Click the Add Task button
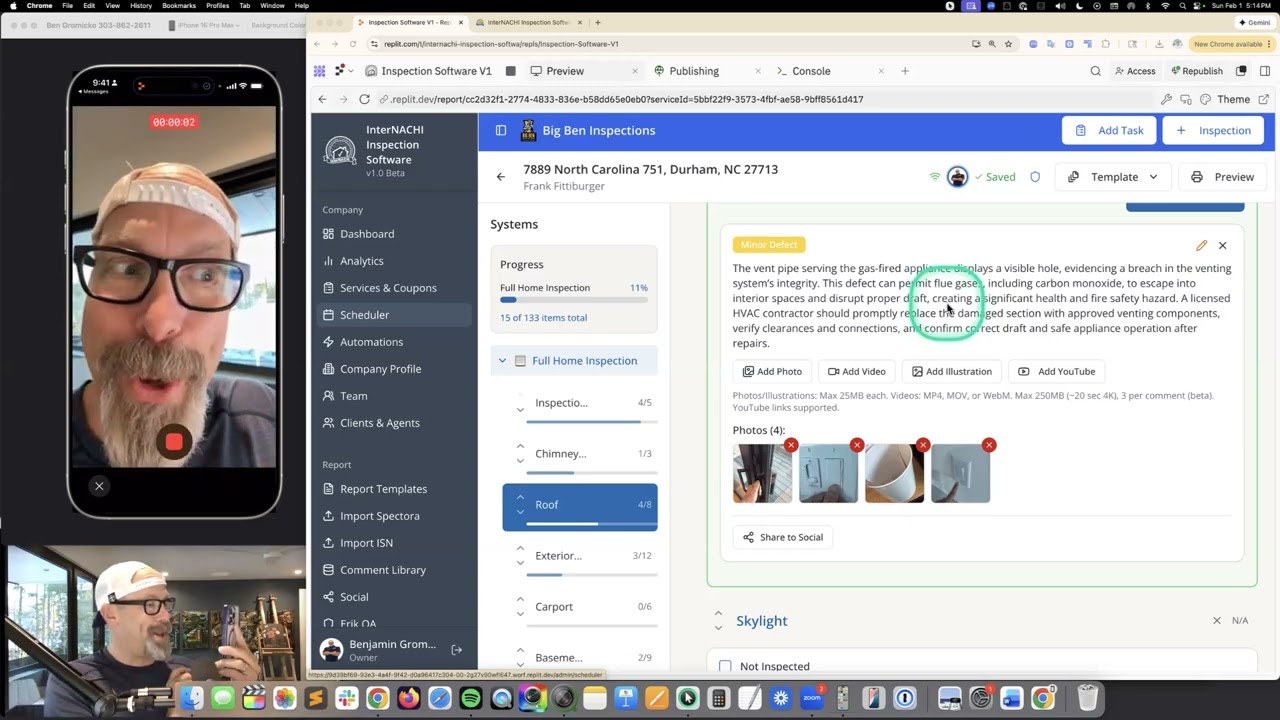Image resolution: width=1280 pixels, height=720 pixels. [x=1109, y=130]
